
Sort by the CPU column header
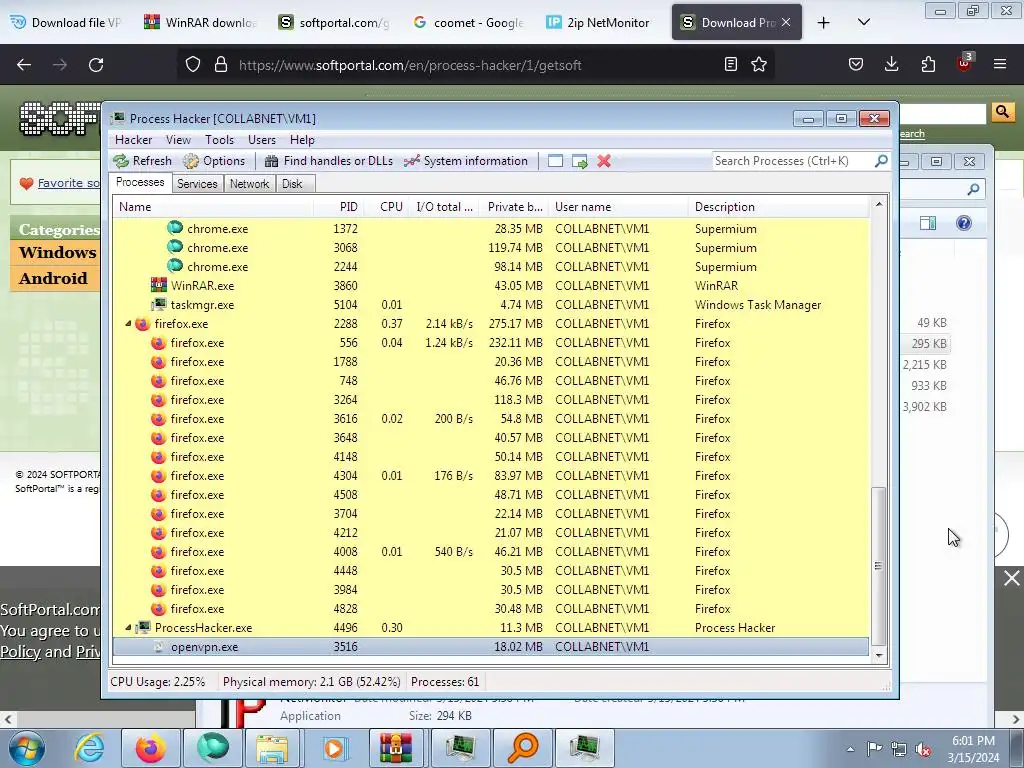pos(385,207)
